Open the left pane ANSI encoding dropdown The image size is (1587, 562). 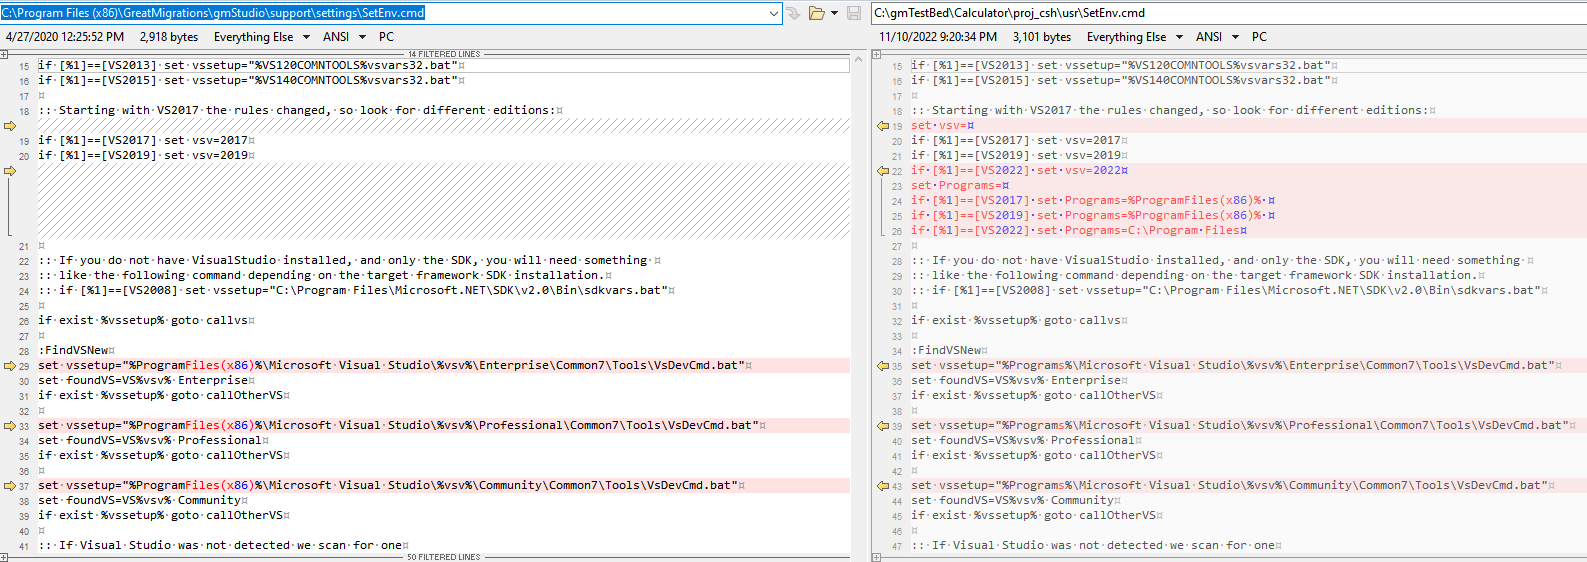362,37
